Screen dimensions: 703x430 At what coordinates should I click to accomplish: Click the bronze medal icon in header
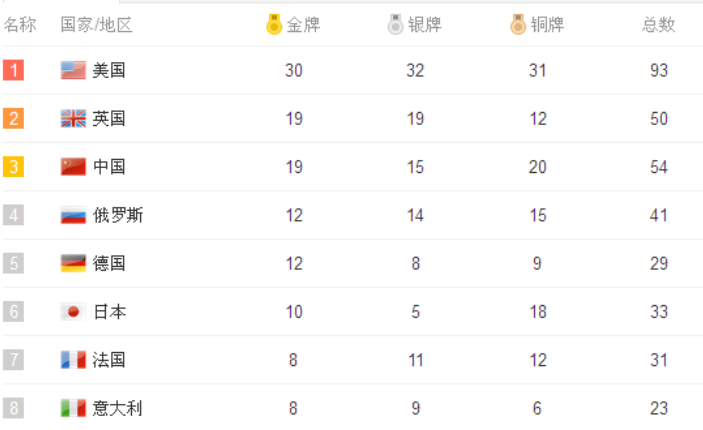pyautogui.click(x=517, y=25)
